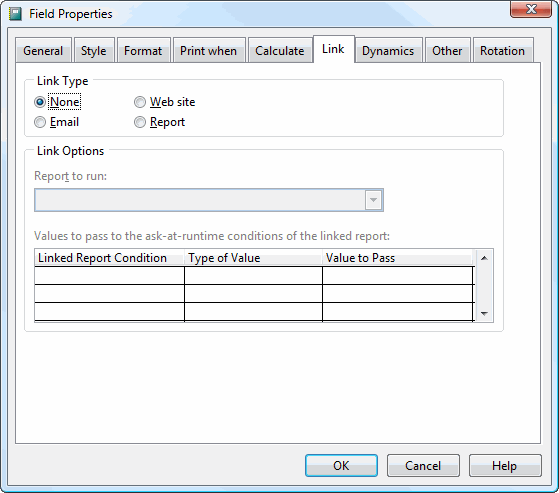Close the Field Properties dialog
Screen dimensions: 559x493
[x=531, y=9]
